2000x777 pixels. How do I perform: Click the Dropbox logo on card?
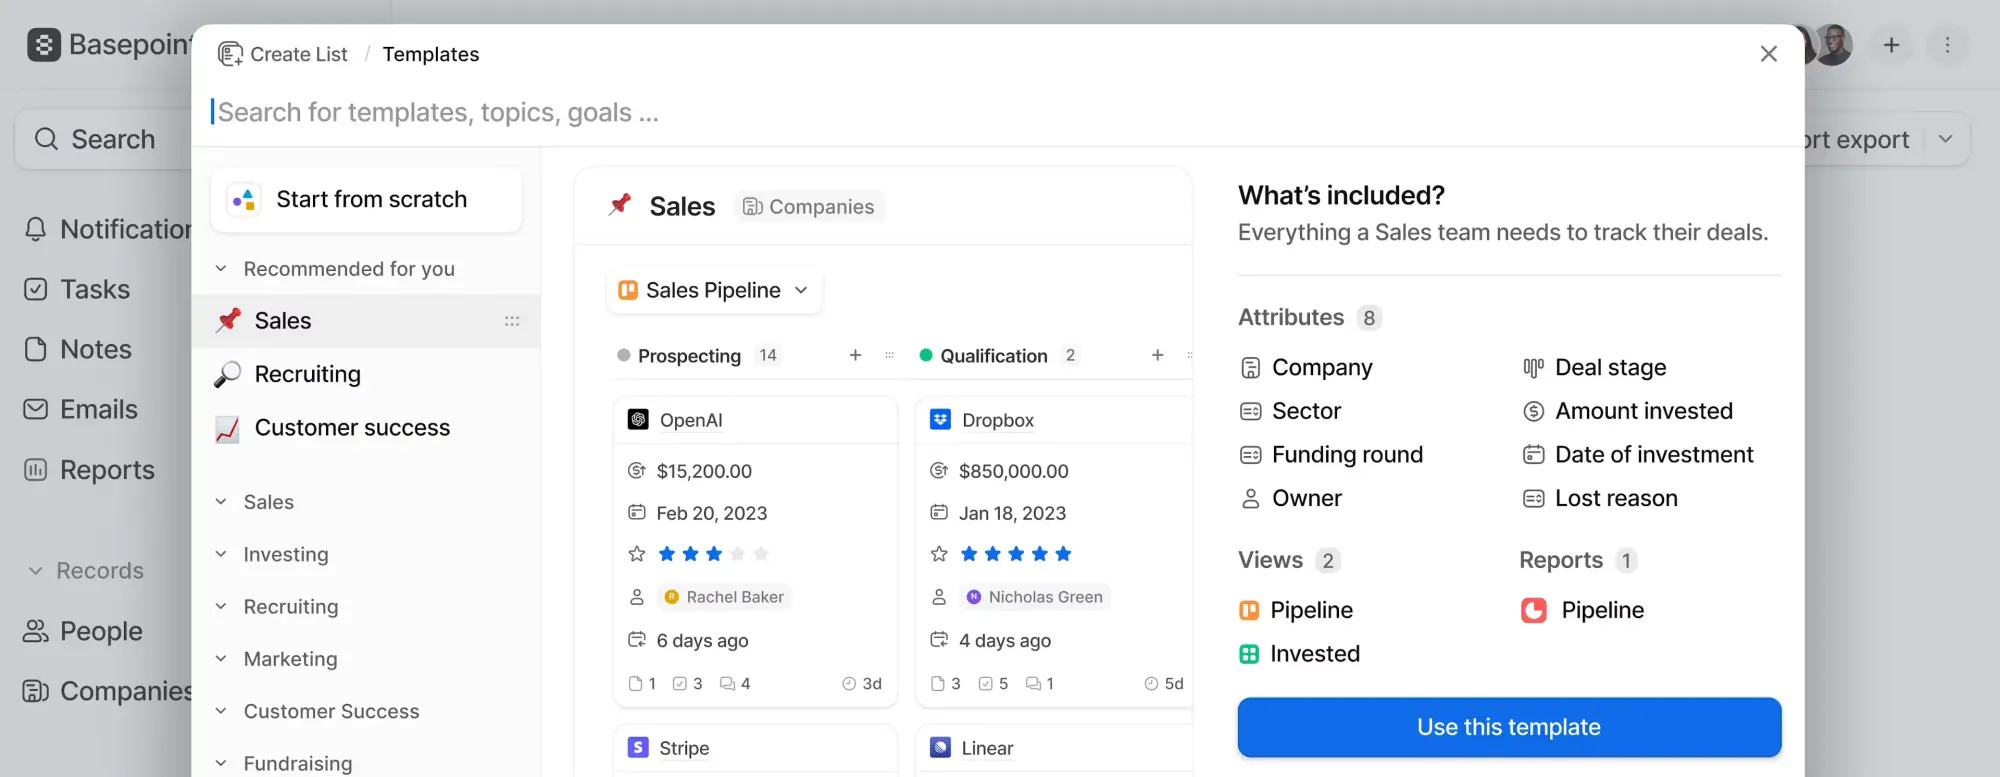[940, 420]
